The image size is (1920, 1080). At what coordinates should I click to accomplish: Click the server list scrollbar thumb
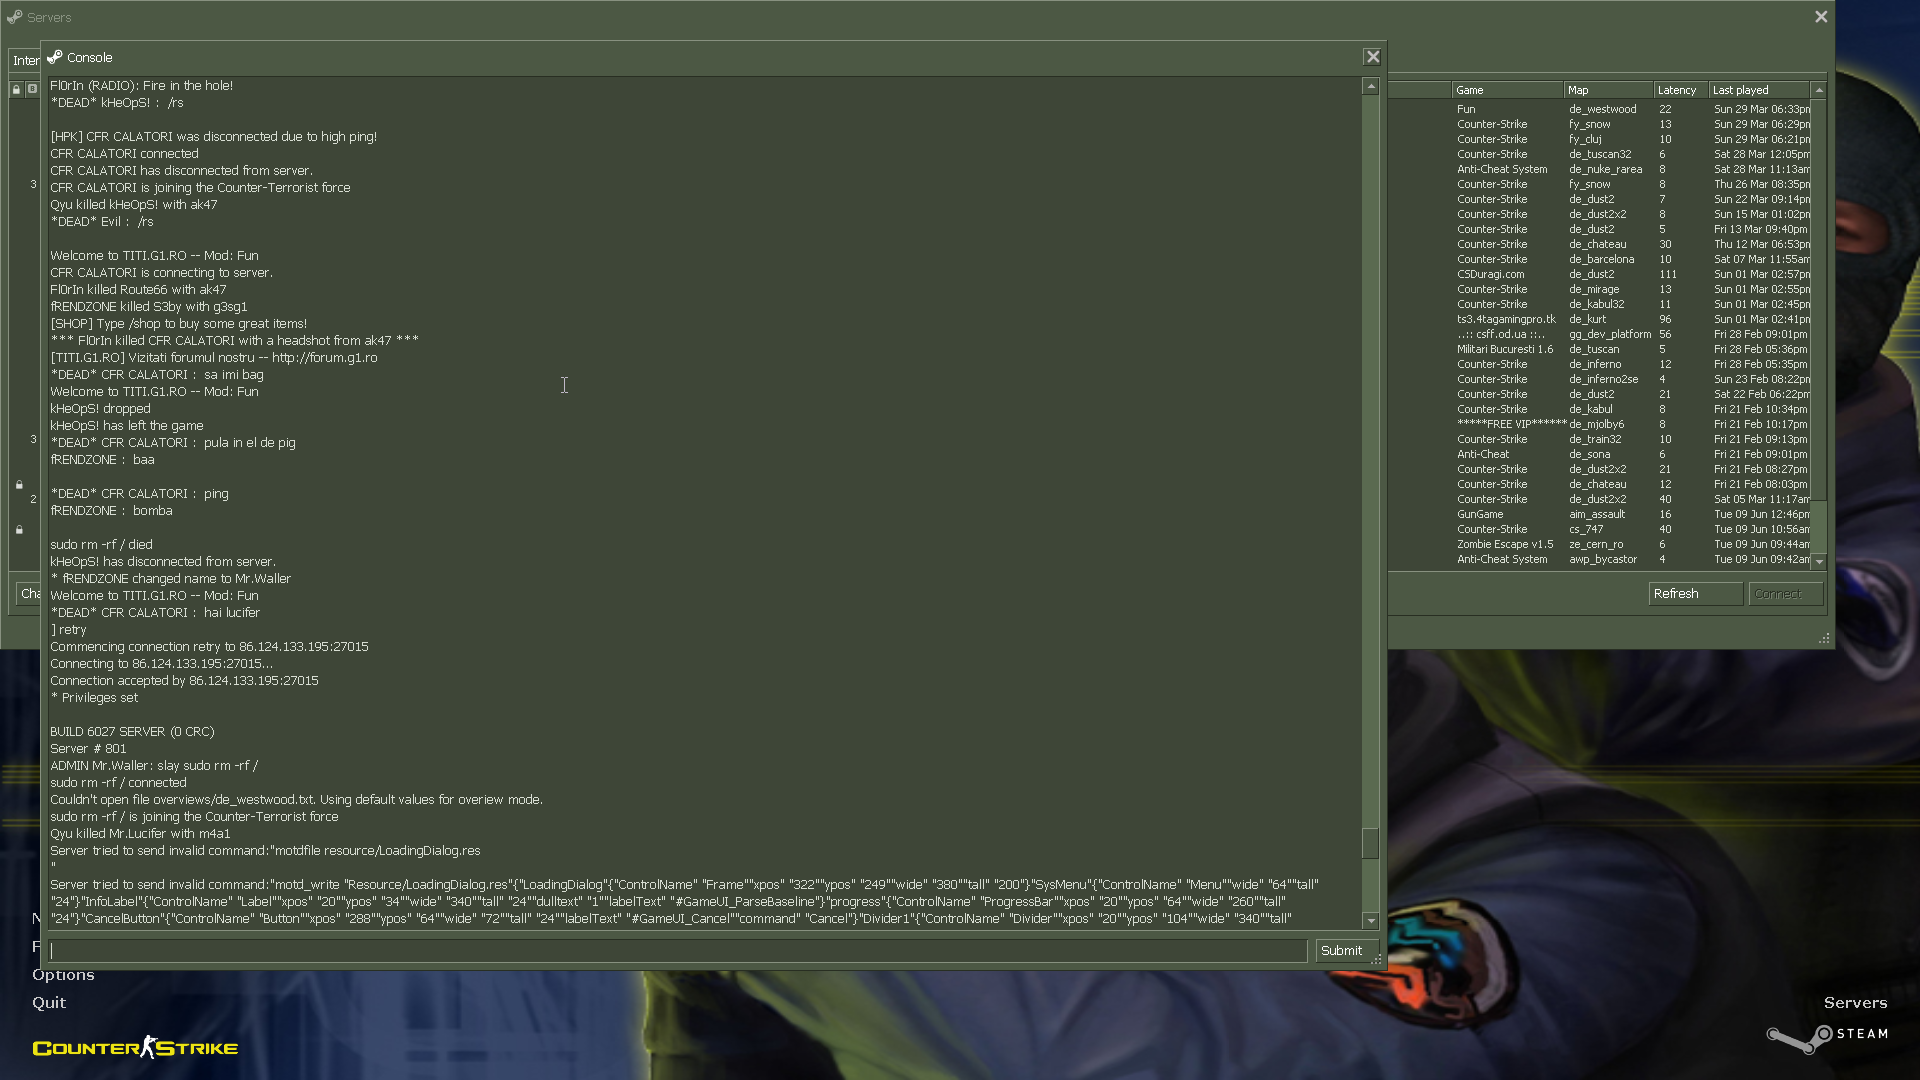tap(1819, 526)
